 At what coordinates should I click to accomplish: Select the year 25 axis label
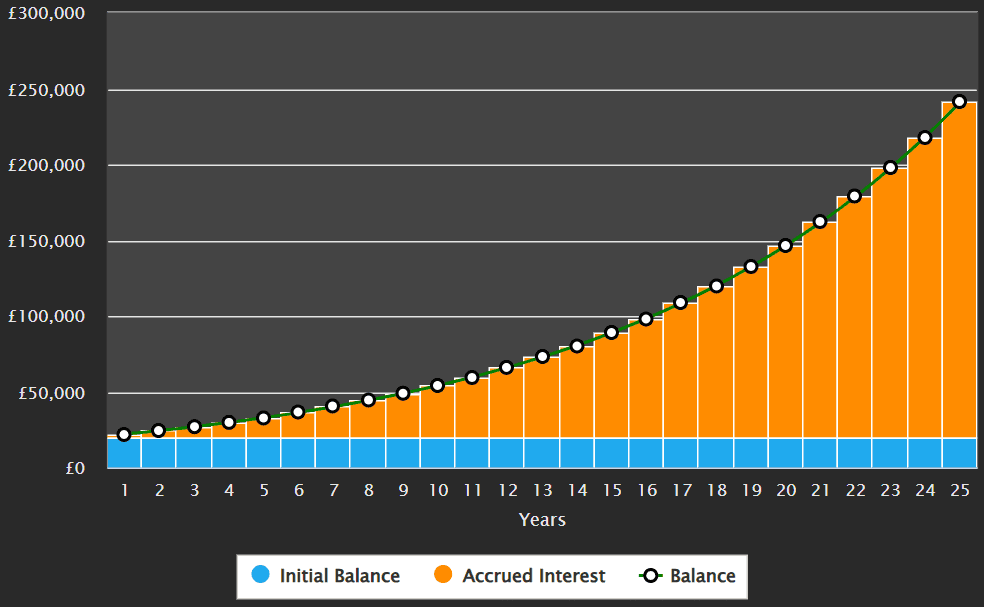coord(959,491)
